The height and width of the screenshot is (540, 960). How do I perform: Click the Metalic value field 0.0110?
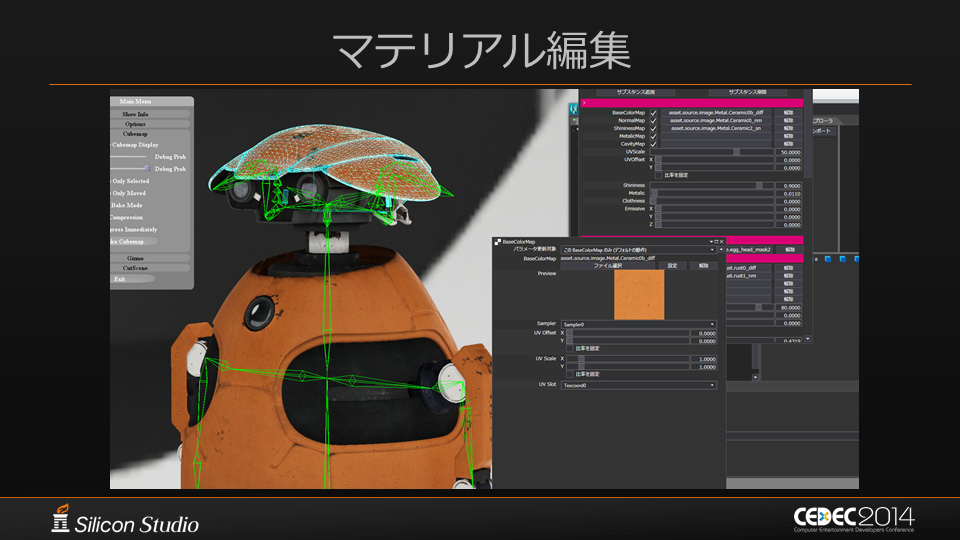[789, 193]
